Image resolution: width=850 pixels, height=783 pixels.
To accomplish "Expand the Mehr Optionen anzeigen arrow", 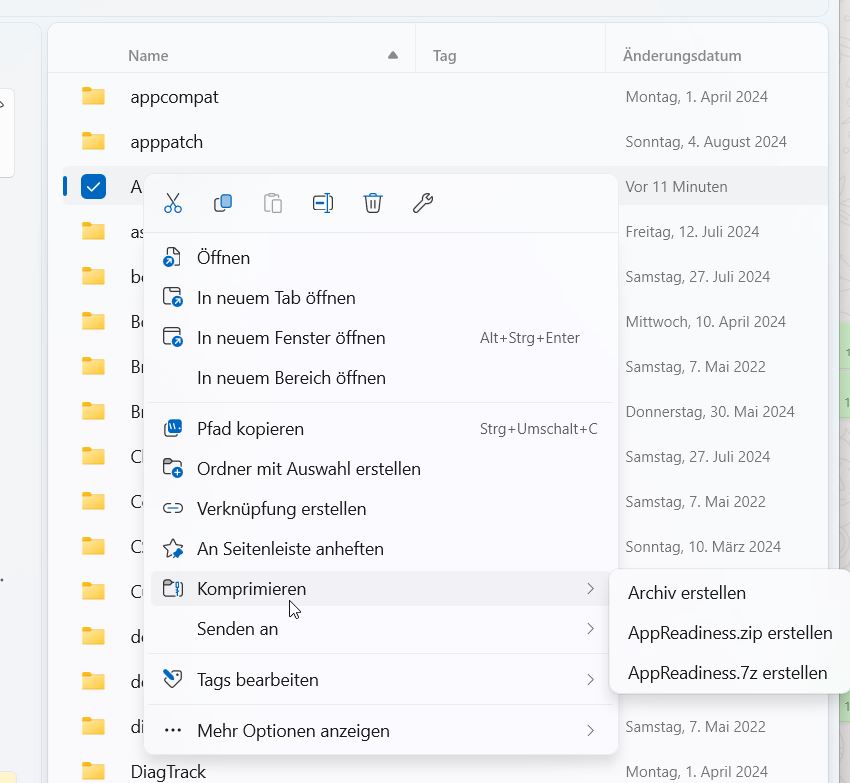I will pos(590,730).
